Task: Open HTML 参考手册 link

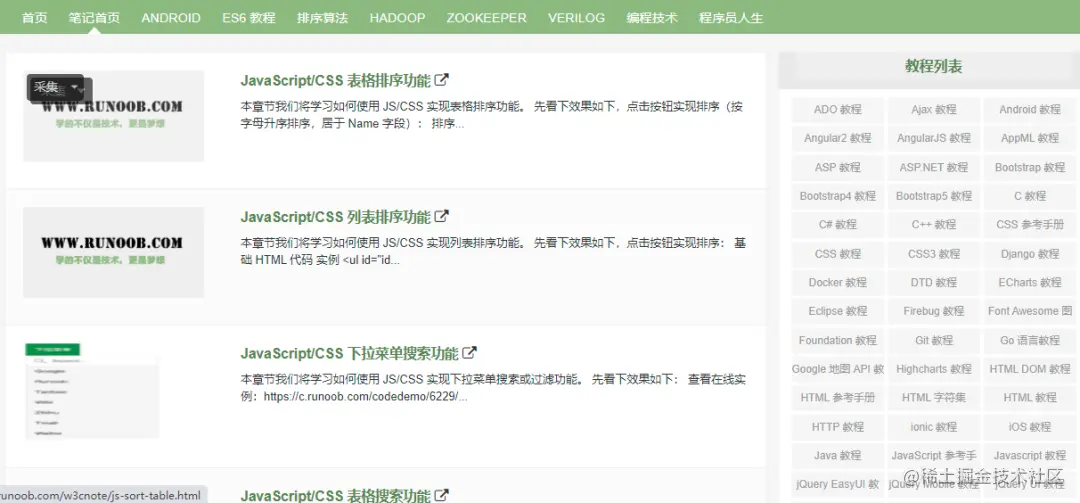Action: [x=838, y=398]
